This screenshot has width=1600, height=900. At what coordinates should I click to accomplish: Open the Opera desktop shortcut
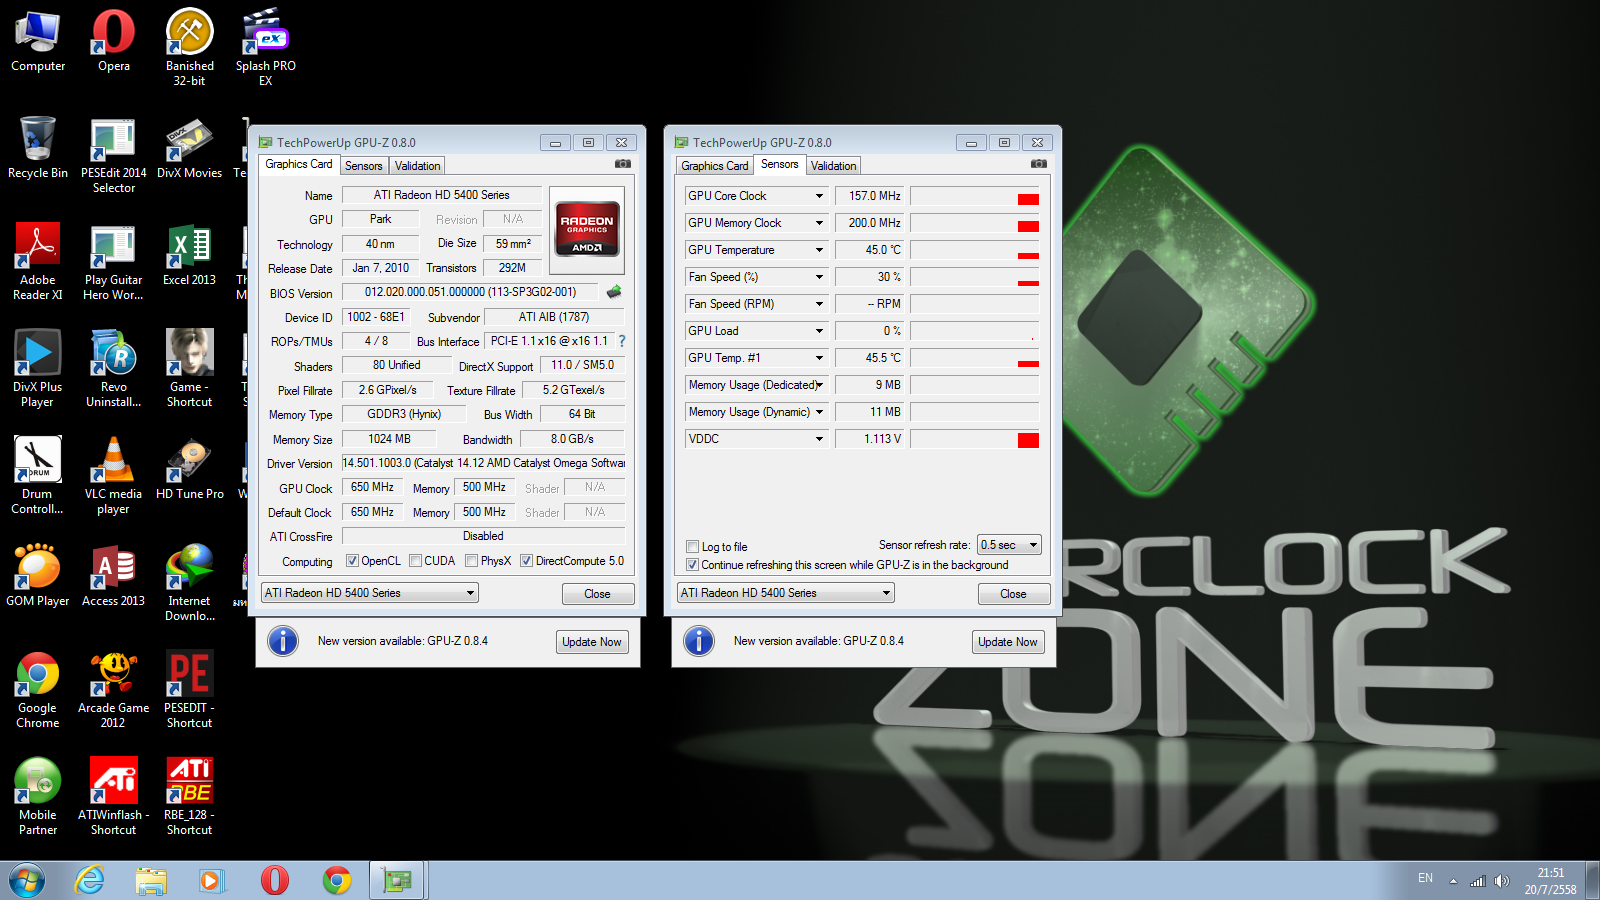[x=114, y=41]
